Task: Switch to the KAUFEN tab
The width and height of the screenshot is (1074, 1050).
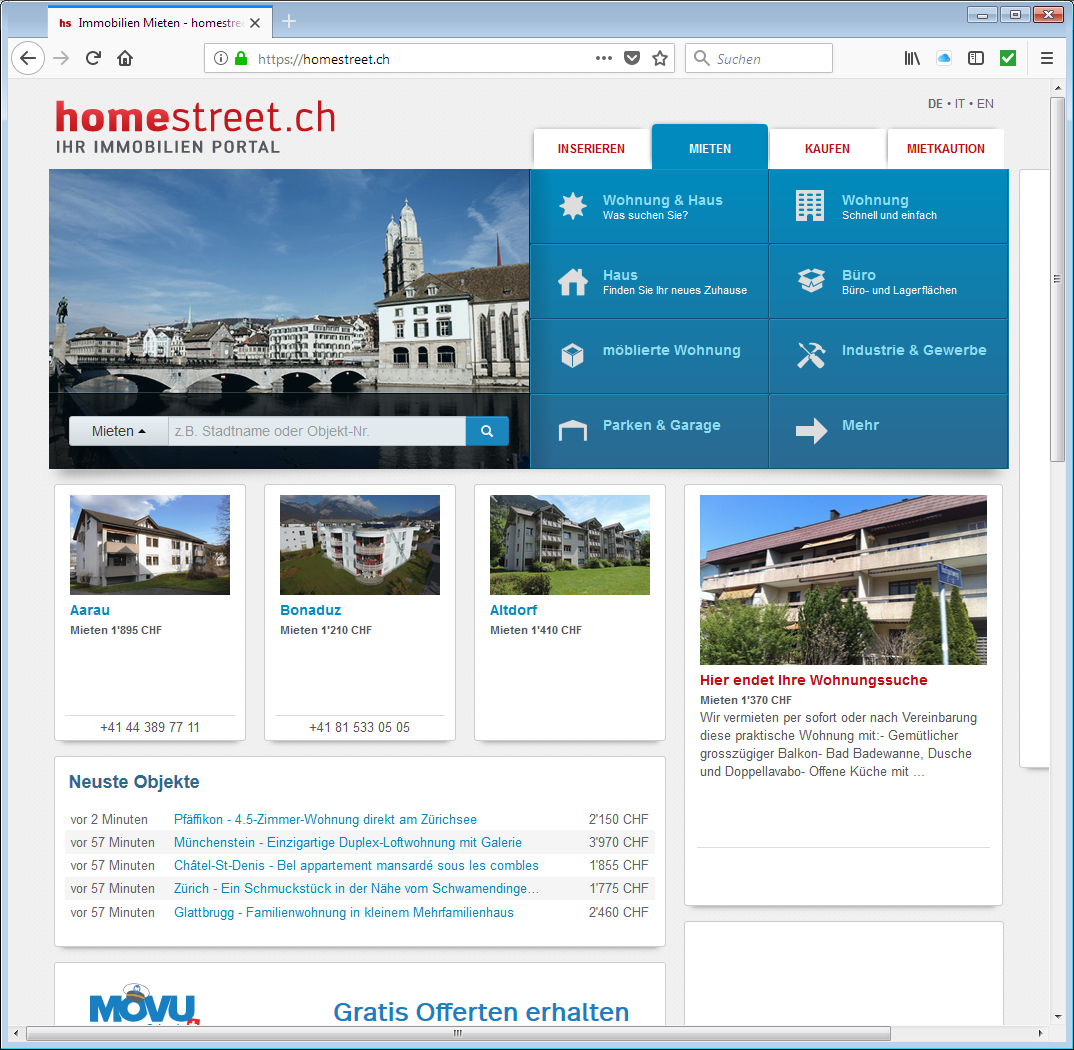Action: [827, 149]
